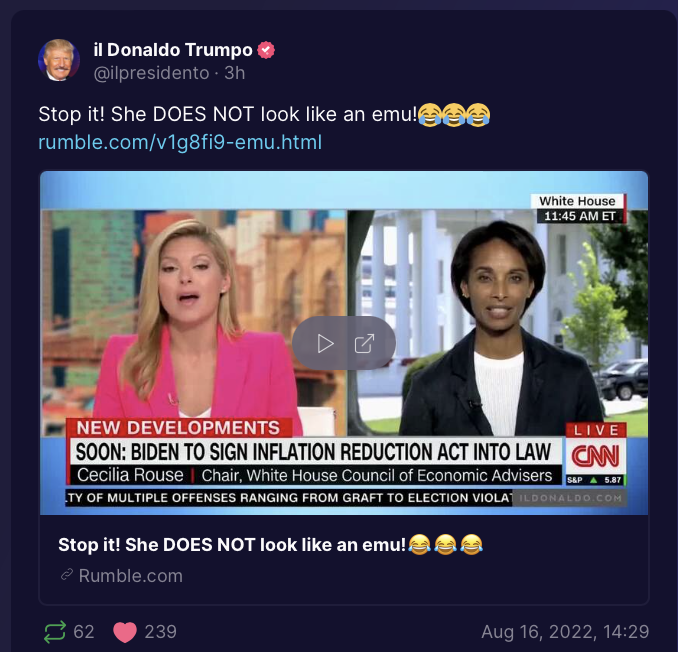678x652 pixels.
Task: Play the embedded video
Action: pos(325,344)
